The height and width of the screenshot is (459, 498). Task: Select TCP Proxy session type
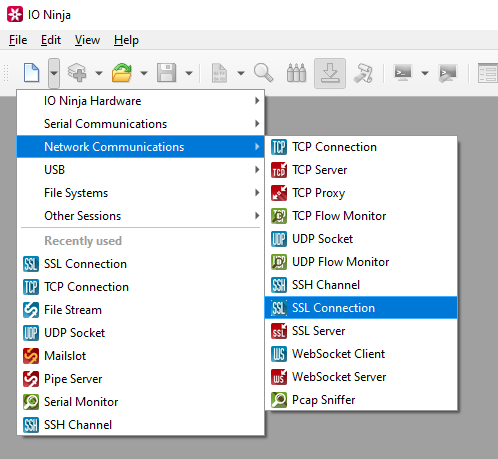click(x=361, y=193)
